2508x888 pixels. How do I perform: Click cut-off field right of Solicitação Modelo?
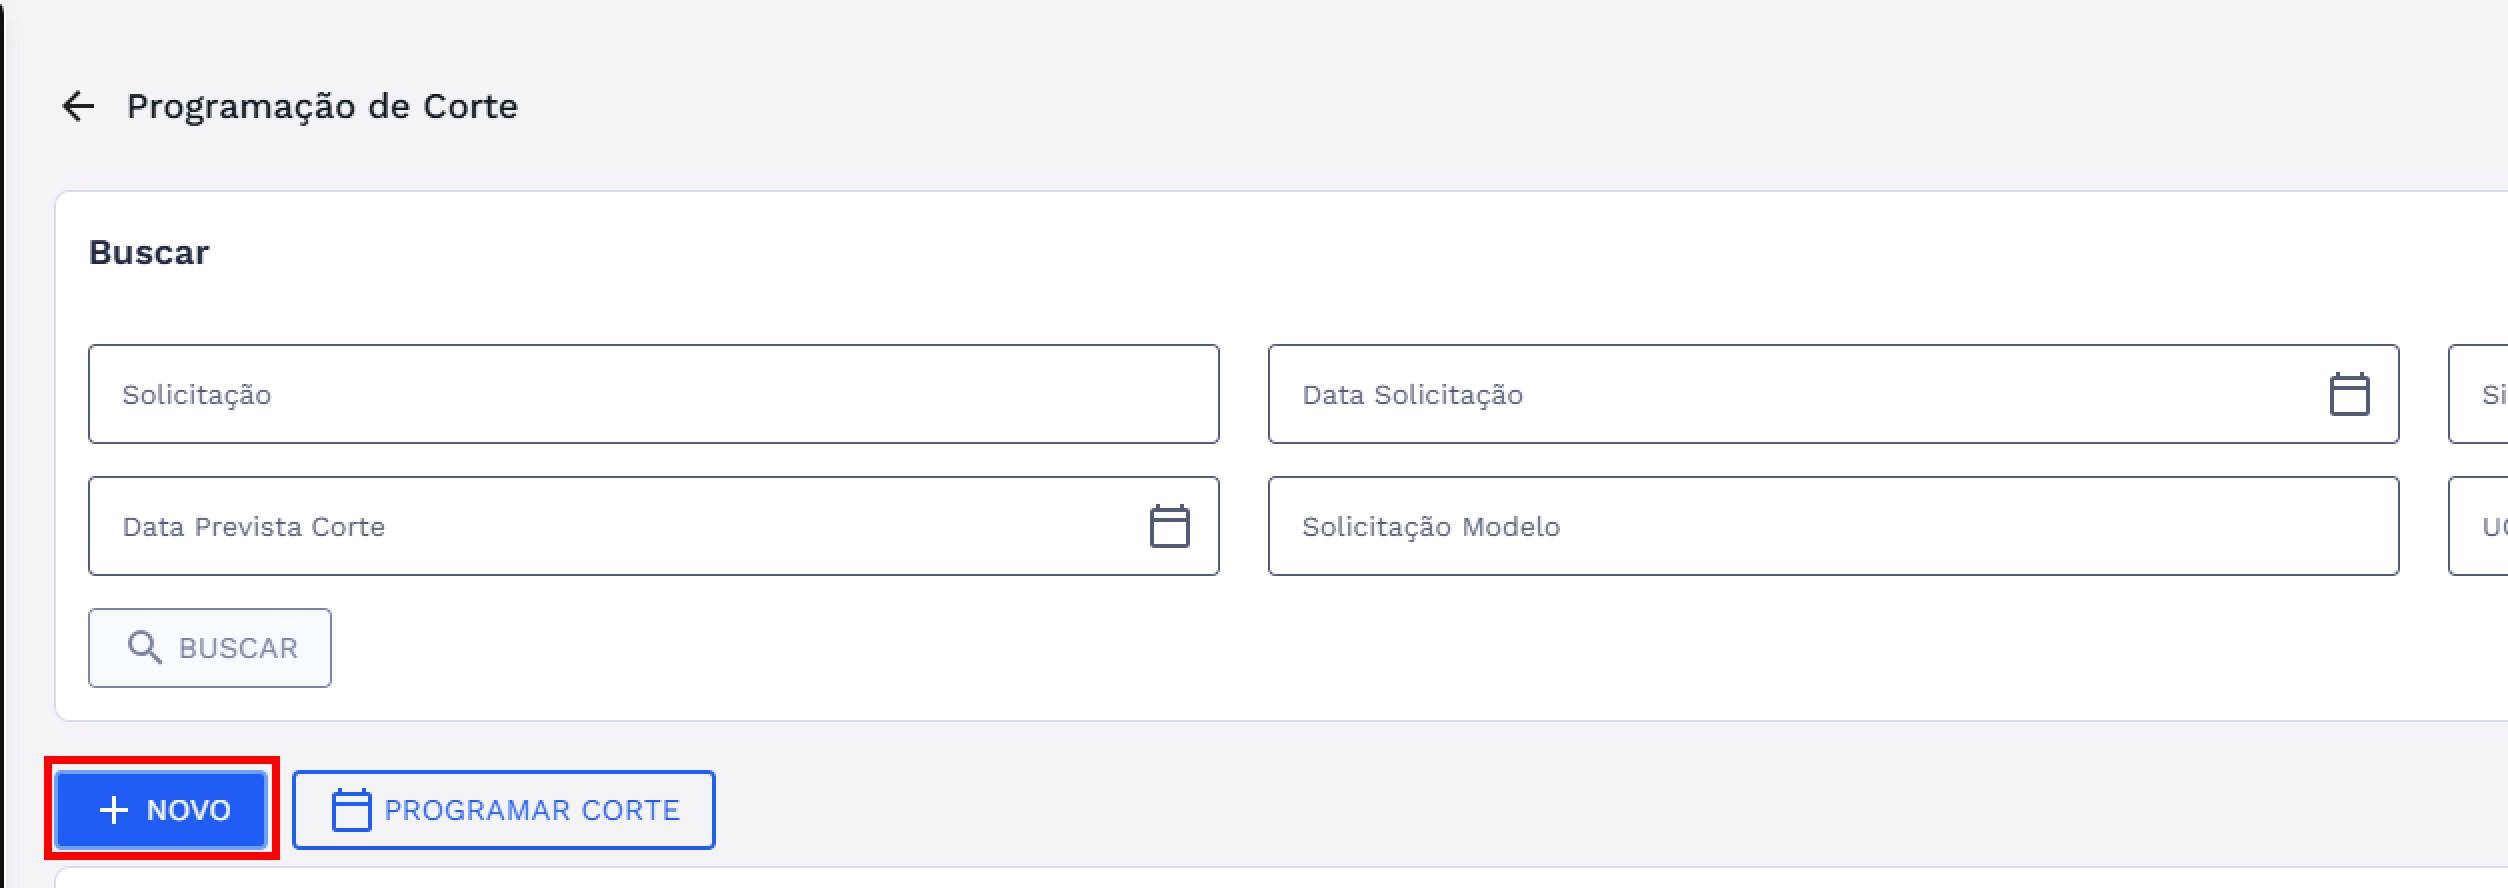[2482, 526]
